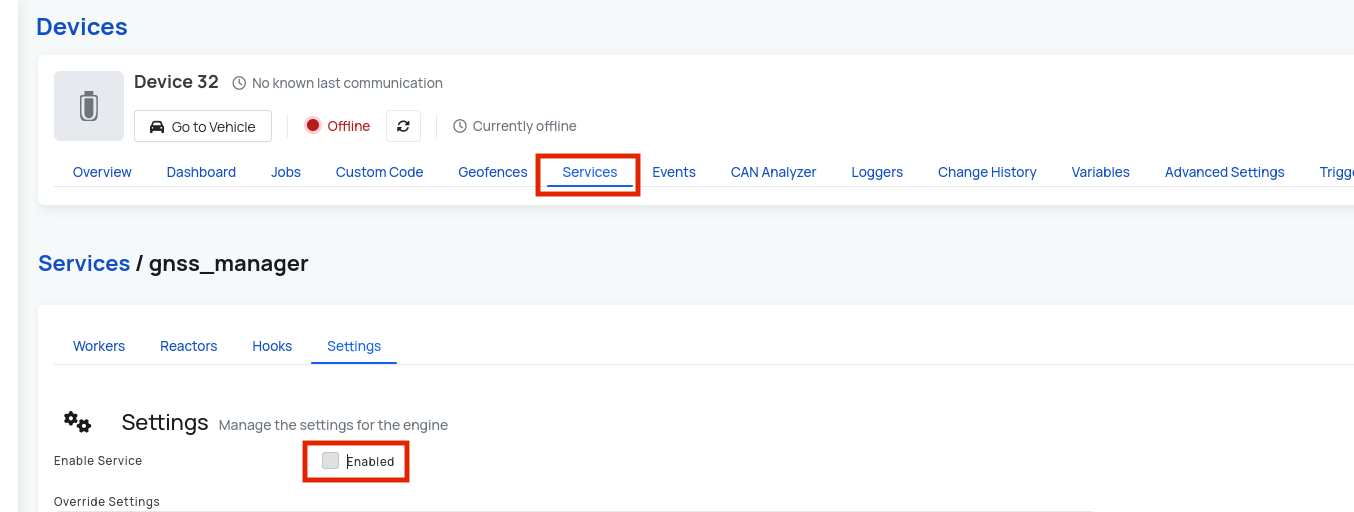Go to the Advanced Settings tab
The image size is (1354, 512).
pos(1224,172)
